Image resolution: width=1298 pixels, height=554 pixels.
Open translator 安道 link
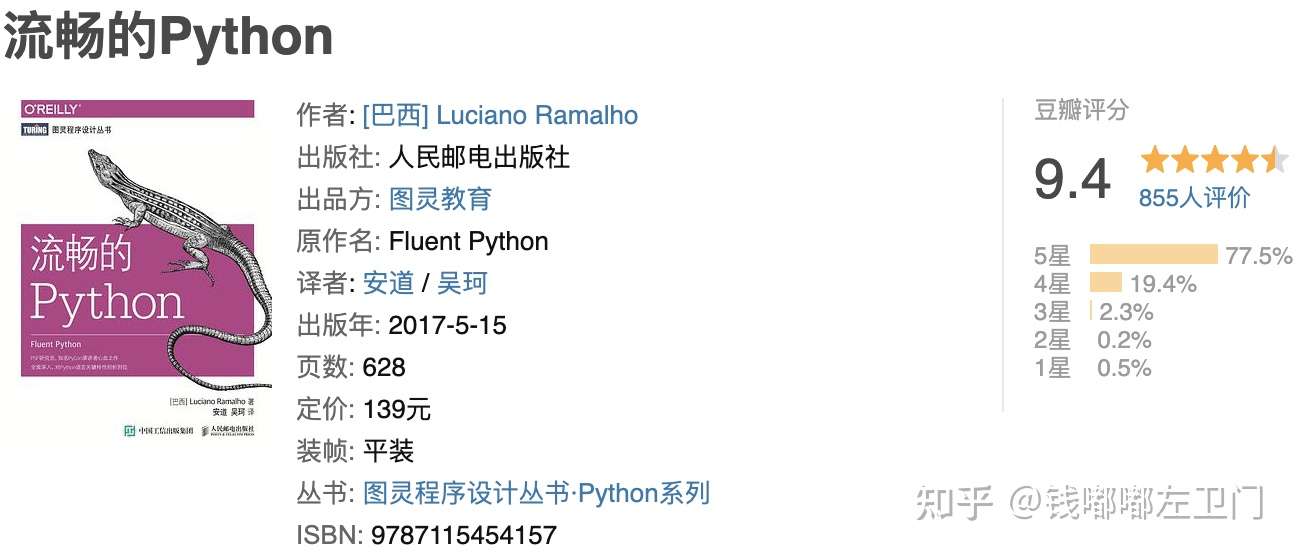(x=388, y=283)
